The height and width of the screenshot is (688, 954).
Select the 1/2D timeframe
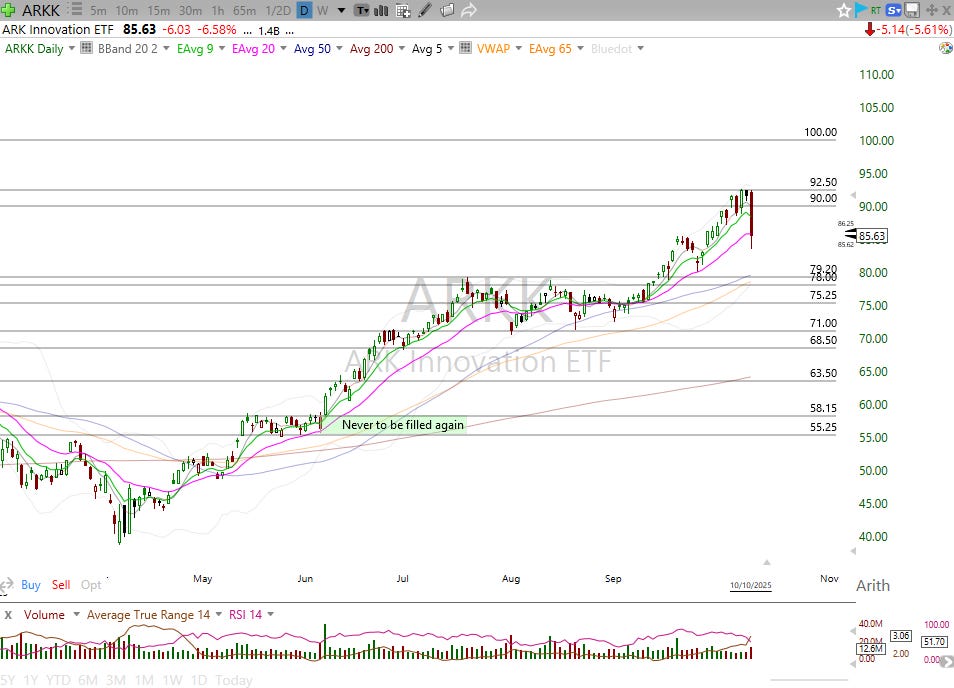pyautogui.click(x=278, y=10)
